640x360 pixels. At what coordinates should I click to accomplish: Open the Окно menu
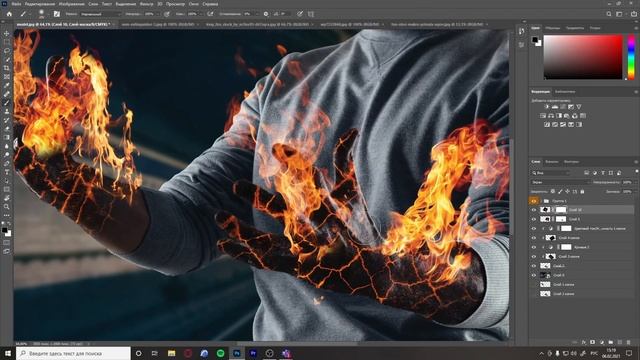click(x=193, y=4)
